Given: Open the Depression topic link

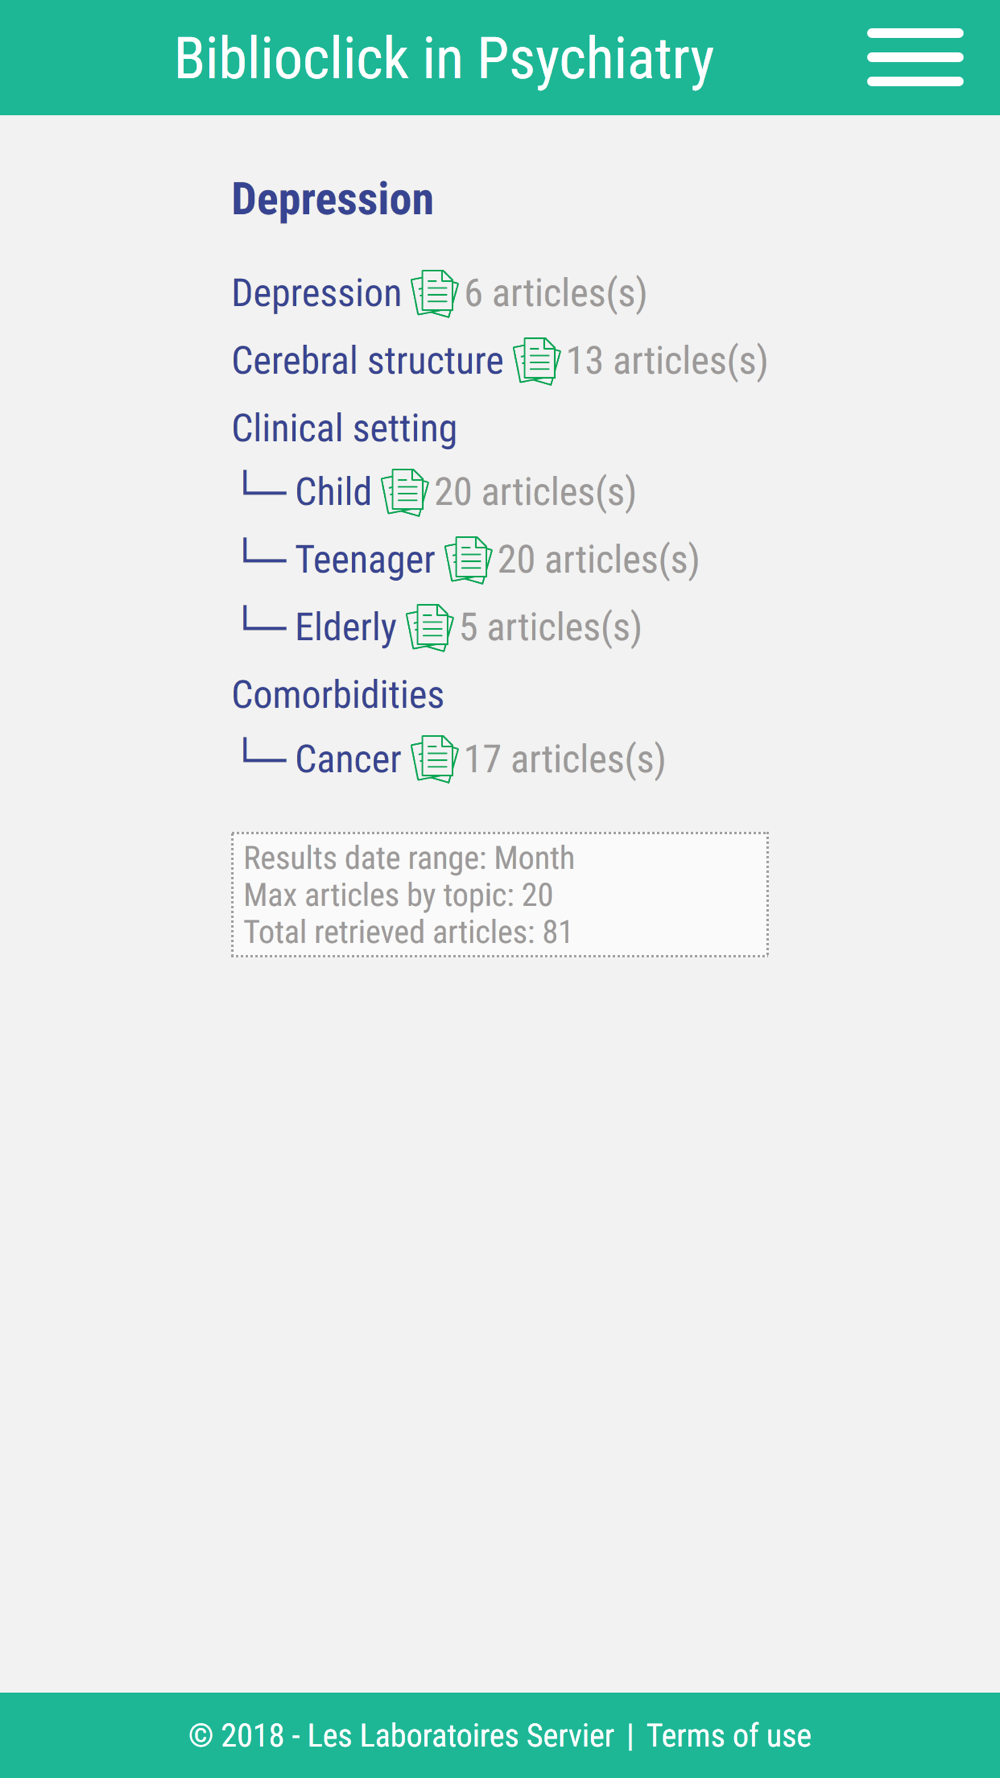Looking at the screenshot, I should coord(316,294).
